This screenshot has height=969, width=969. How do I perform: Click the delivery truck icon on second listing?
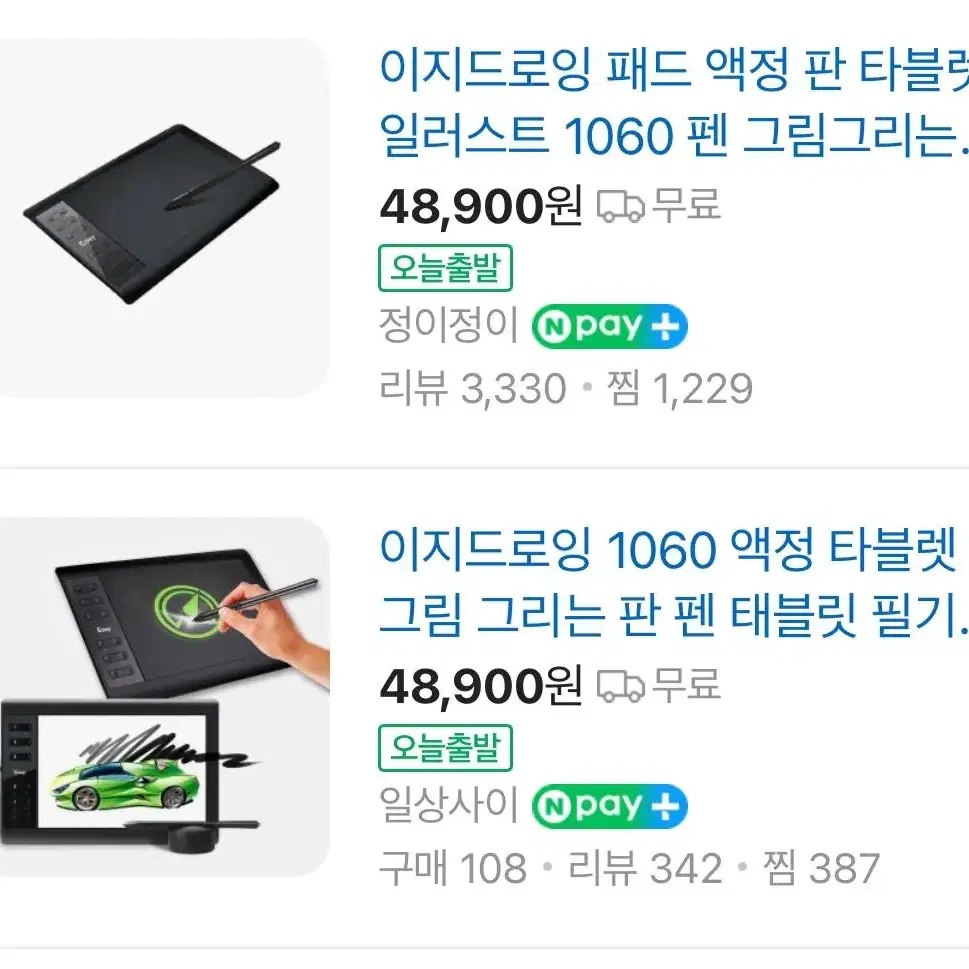pyautogui.click(x=620, y=686)
